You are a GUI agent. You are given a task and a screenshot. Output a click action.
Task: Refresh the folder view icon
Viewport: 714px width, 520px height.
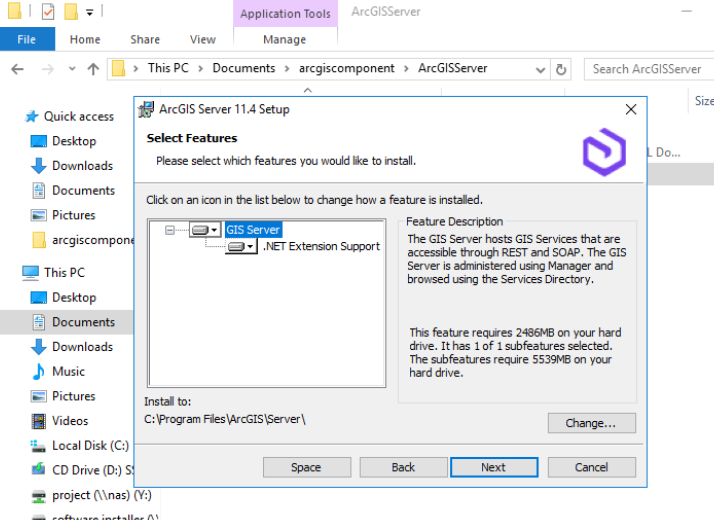[x=561, y=69]
